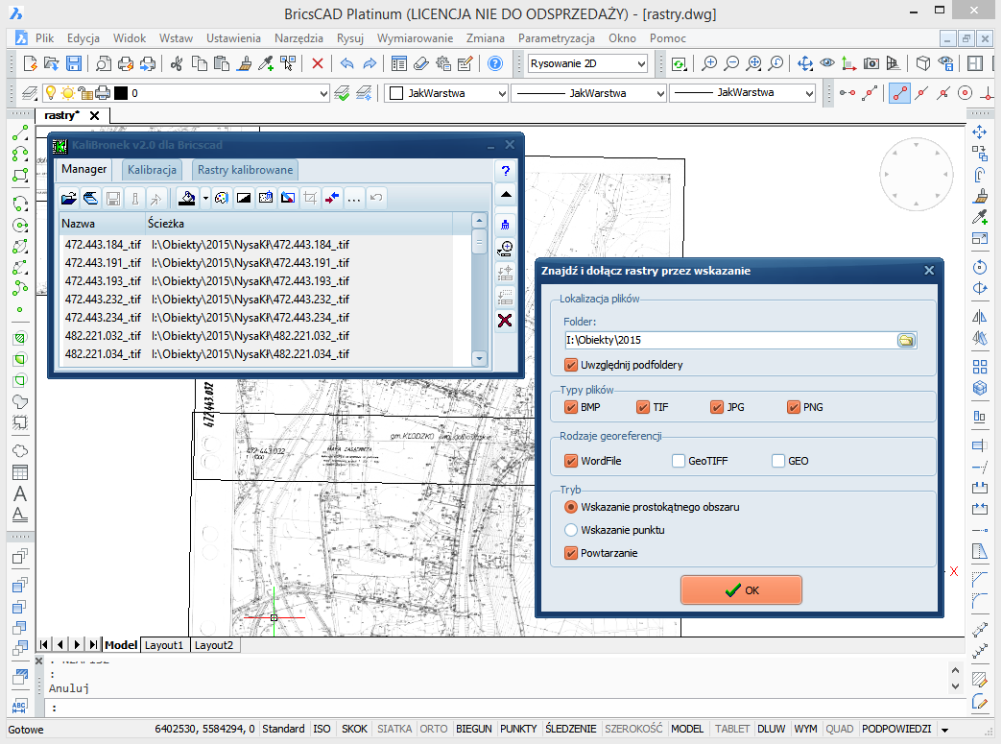Uncheck the WordFile georeference checkbox

coord(571,461)
